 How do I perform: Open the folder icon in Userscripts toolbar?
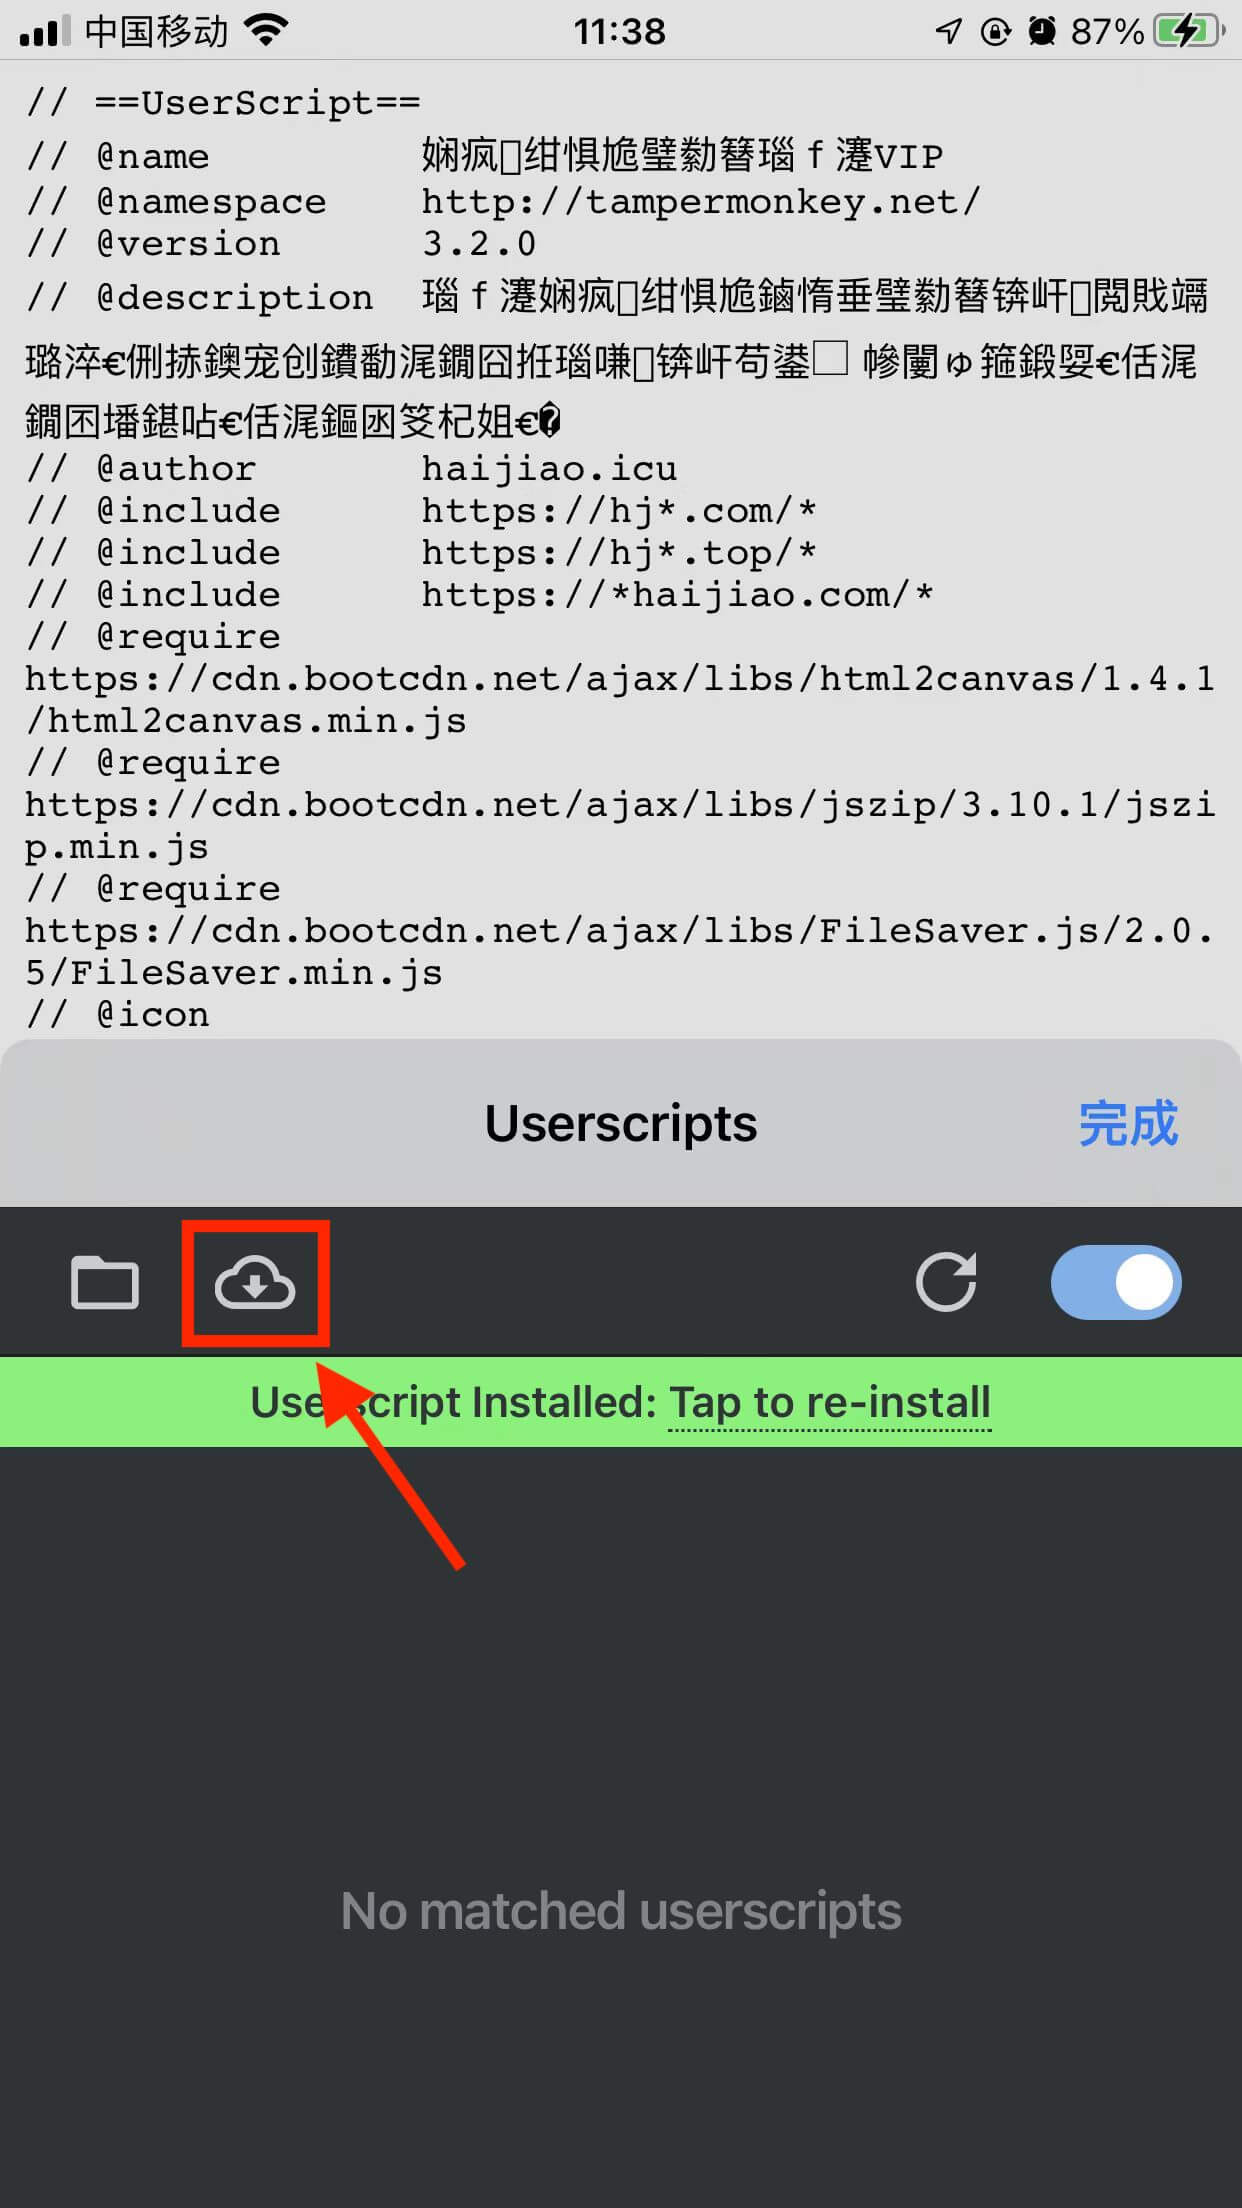[x=105, y=1282]
